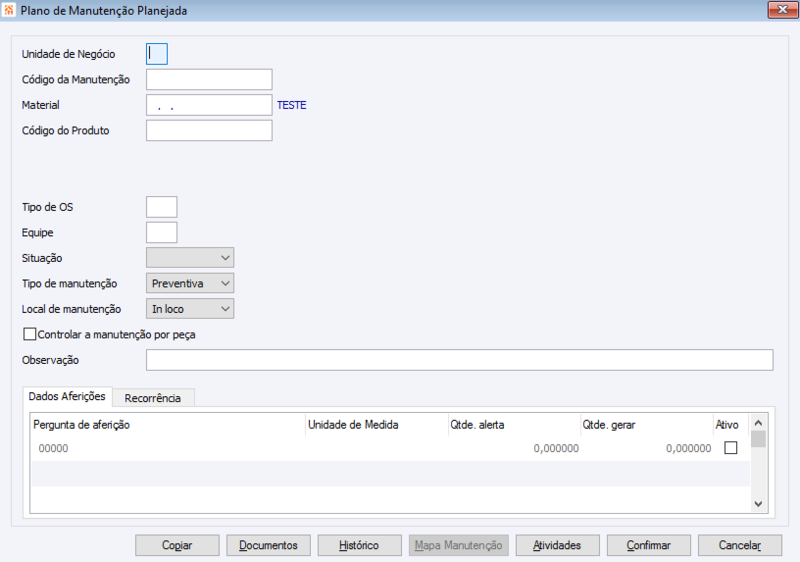
Task: Click the Código do Produto field
Action: click(x=209, y=131)
